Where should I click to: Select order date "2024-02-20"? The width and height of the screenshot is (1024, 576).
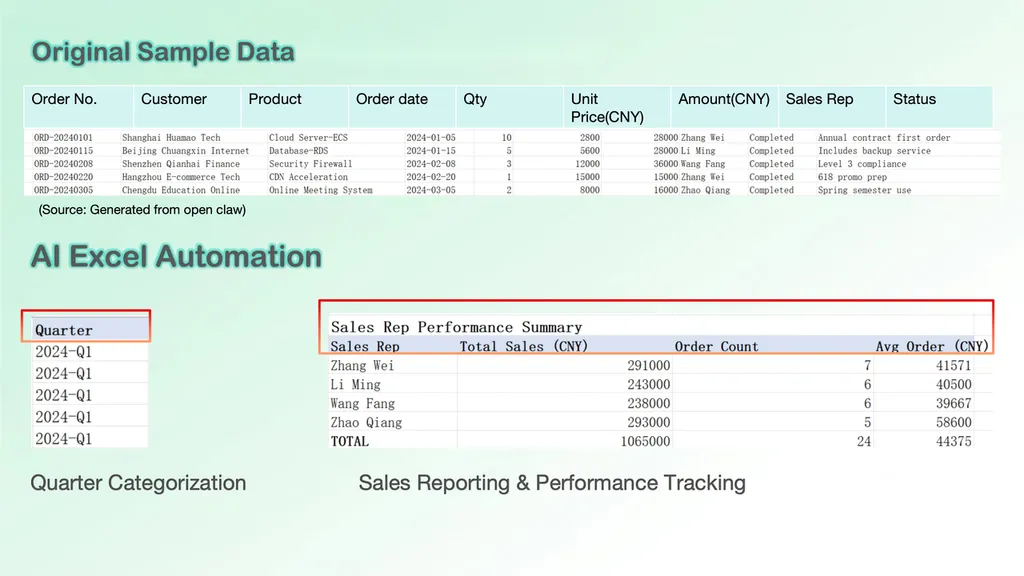431,177
